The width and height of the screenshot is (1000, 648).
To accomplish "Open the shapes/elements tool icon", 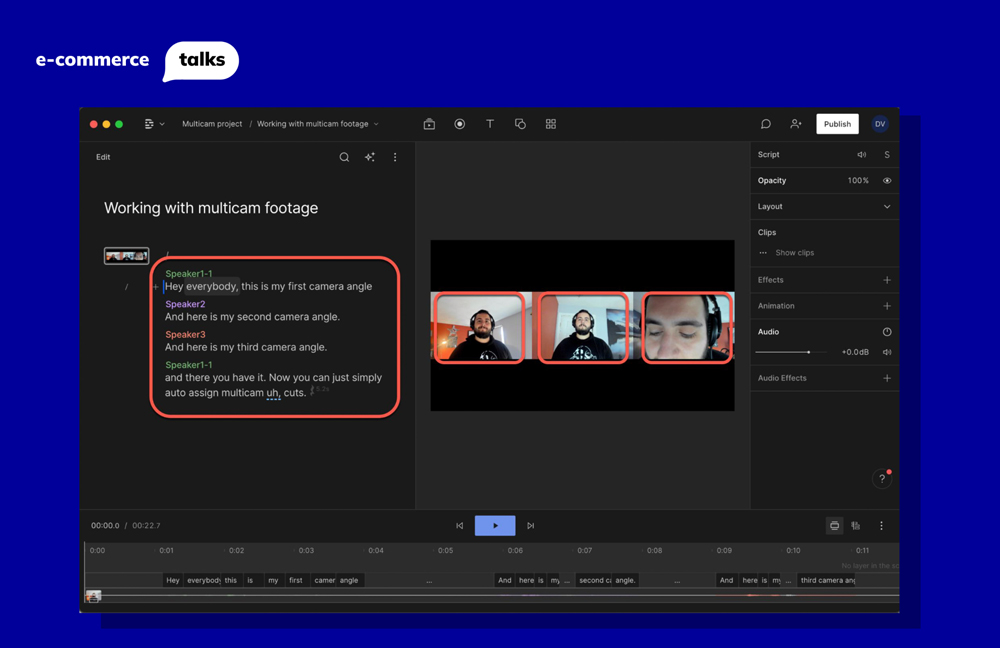I will pyautogui.click(x=521, y=123).
